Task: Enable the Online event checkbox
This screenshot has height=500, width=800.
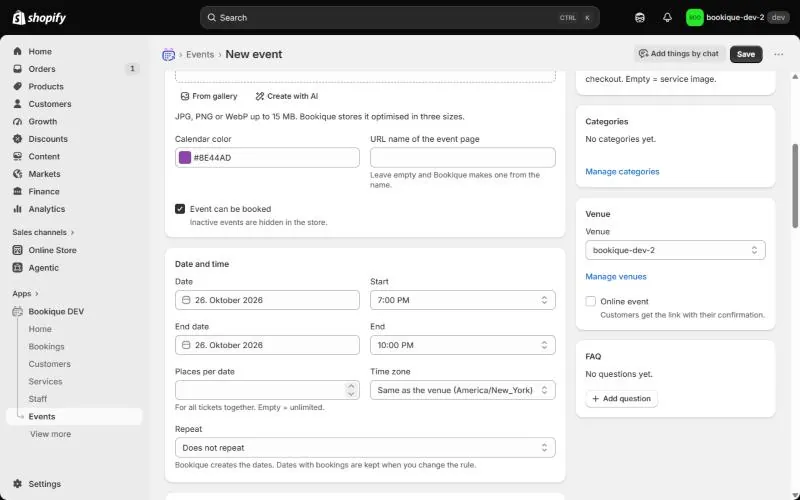Action: pyautogui.click(x=590, y=301)
